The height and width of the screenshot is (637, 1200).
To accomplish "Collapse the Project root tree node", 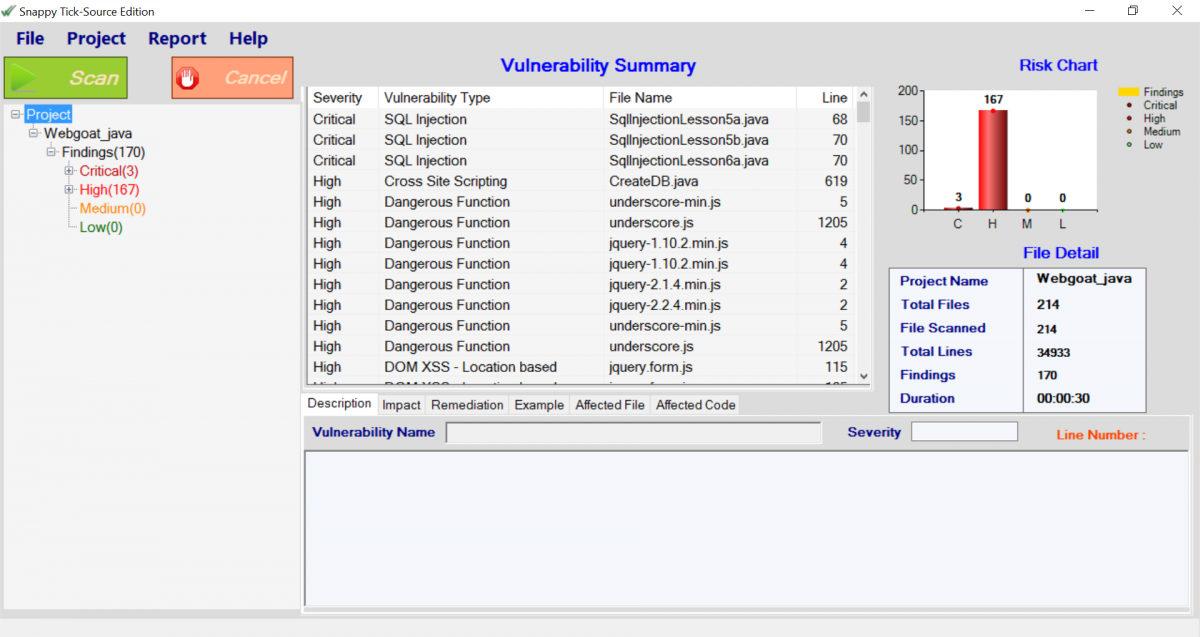I will [x=15, y=115].
